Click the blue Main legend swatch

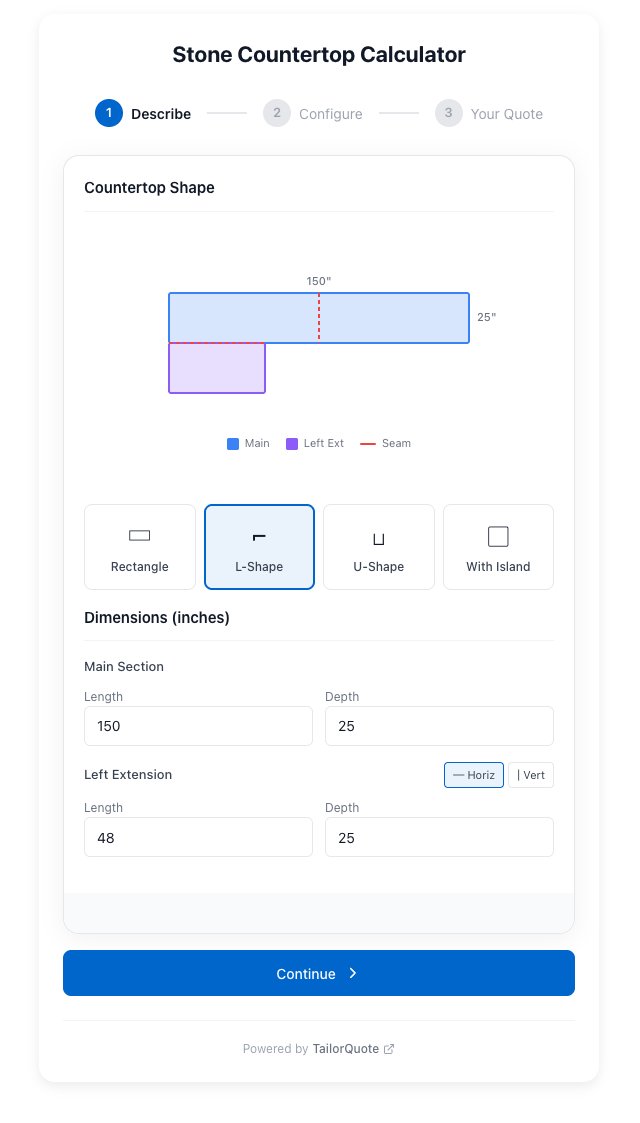coord(233,444)
